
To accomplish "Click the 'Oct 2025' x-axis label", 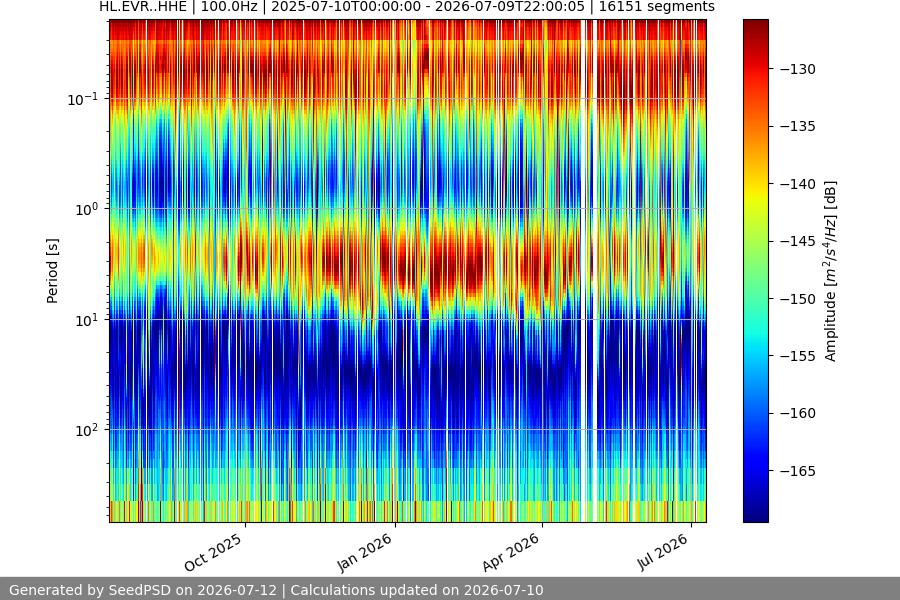I will pyautogui.click(x=213, y=553).
